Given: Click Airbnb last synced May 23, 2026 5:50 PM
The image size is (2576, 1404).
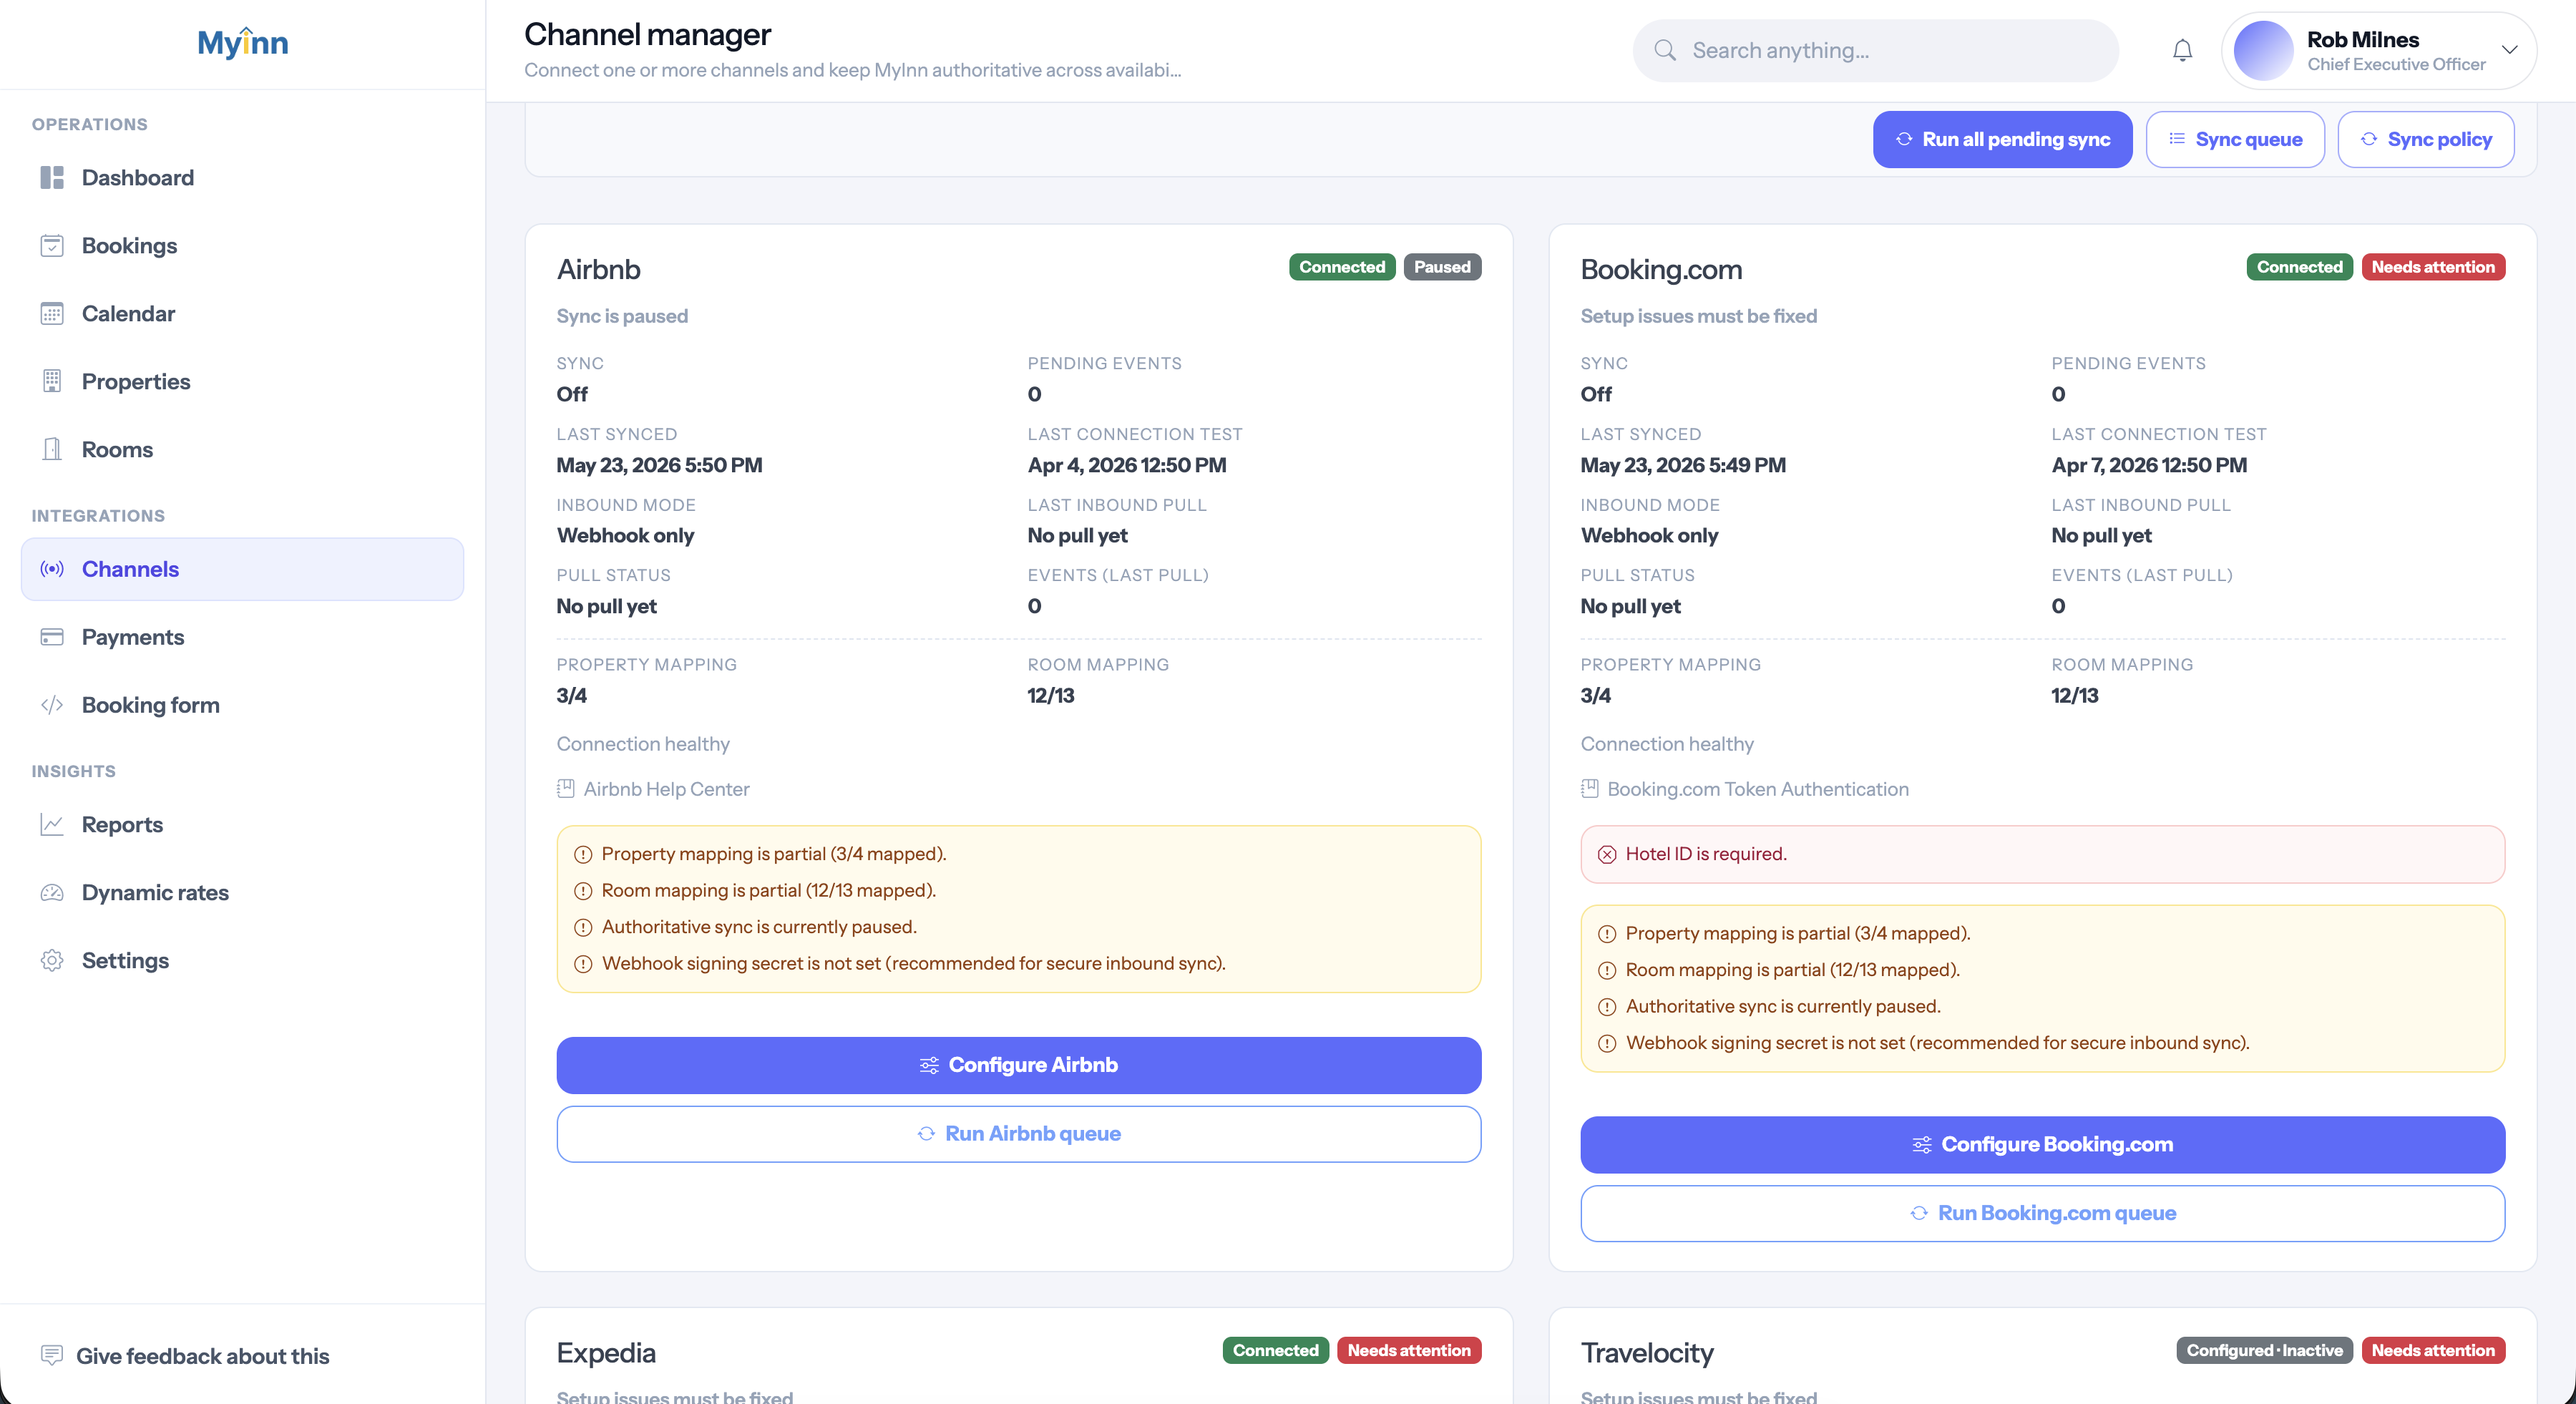Looking at the screenshot, I should 659,465.
